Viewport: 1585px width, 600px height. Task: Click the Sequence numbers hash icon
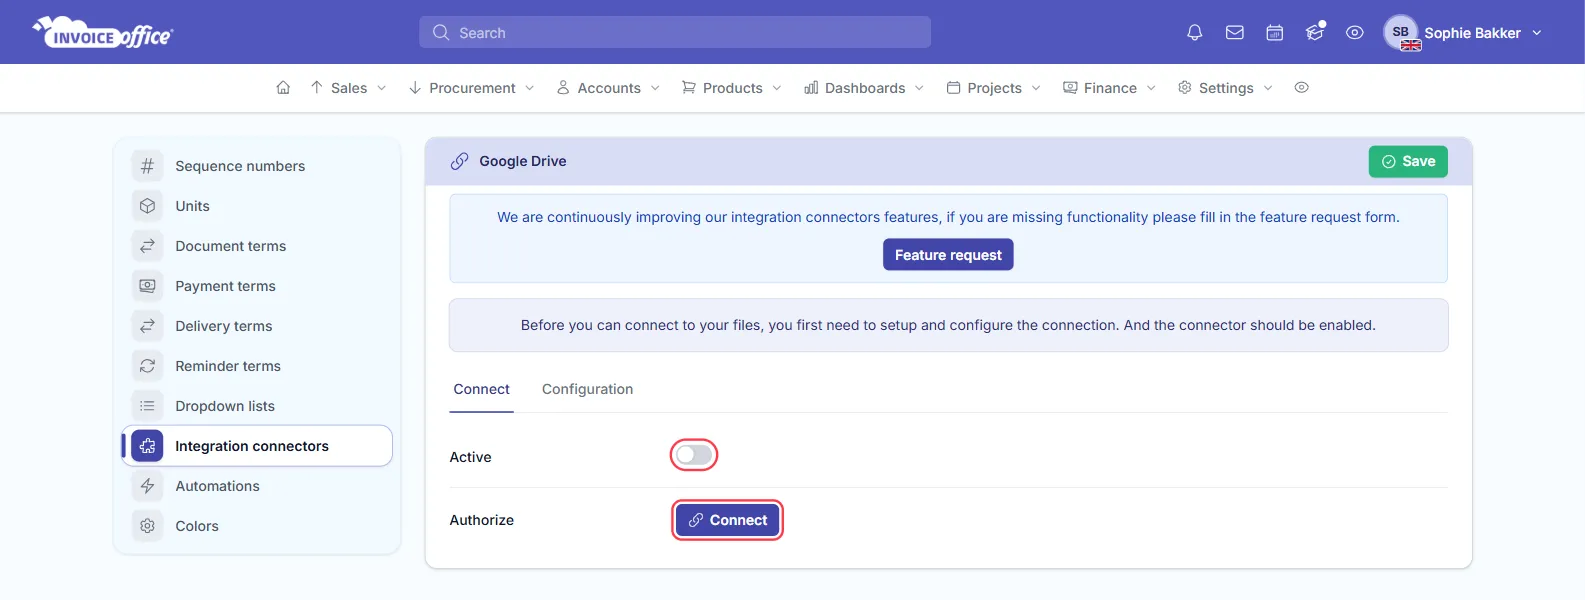pos(147,166)
